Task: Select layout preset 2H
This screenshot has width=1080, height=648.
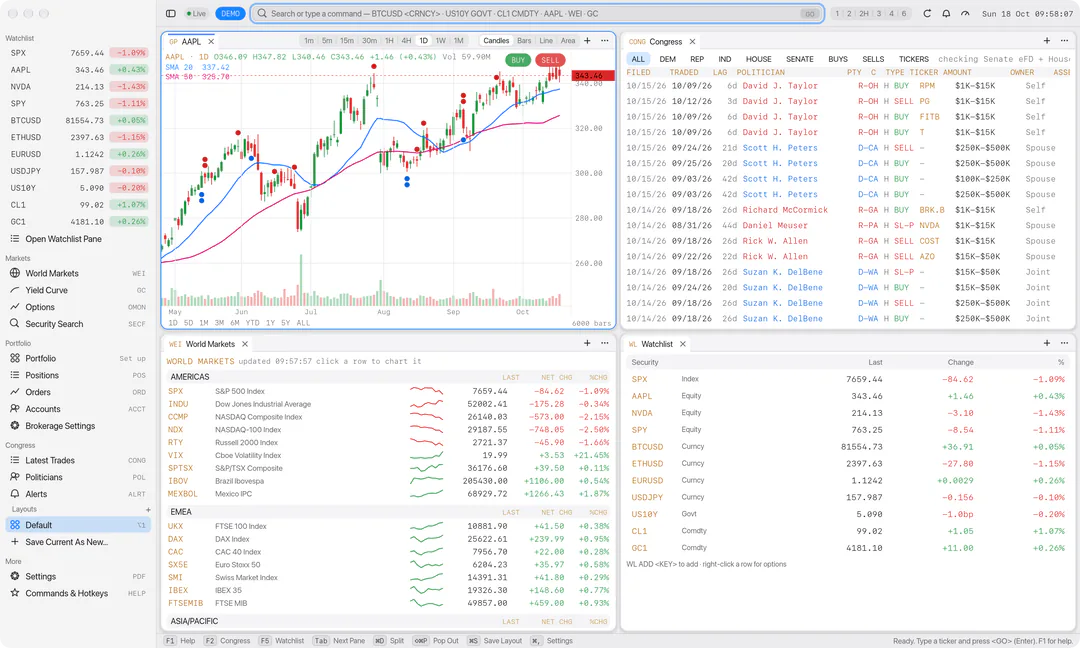Action: [x=864, y=13]
